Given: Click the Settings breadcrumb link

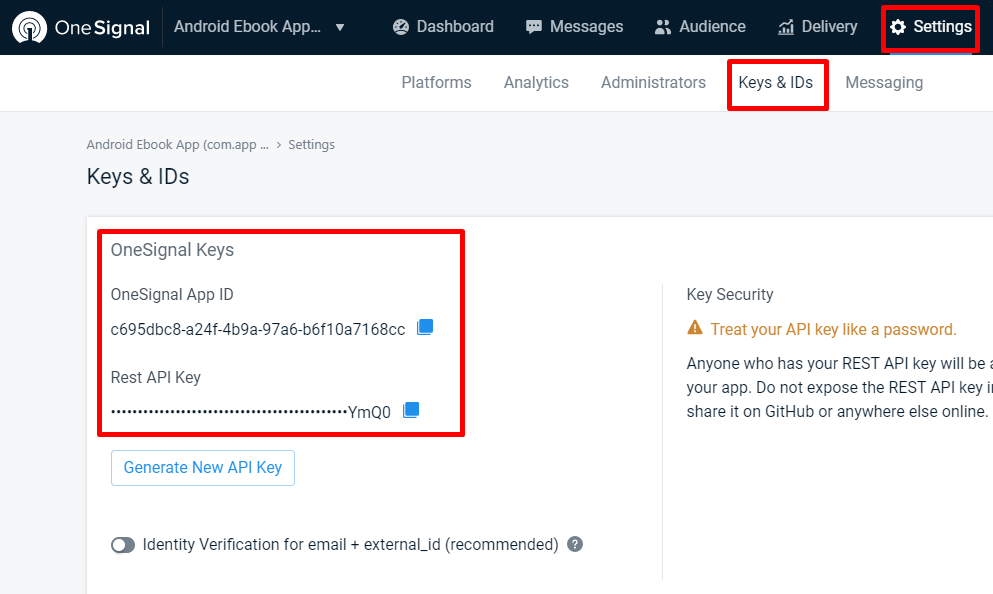Looking at the screenshot, I should [312, 144].
